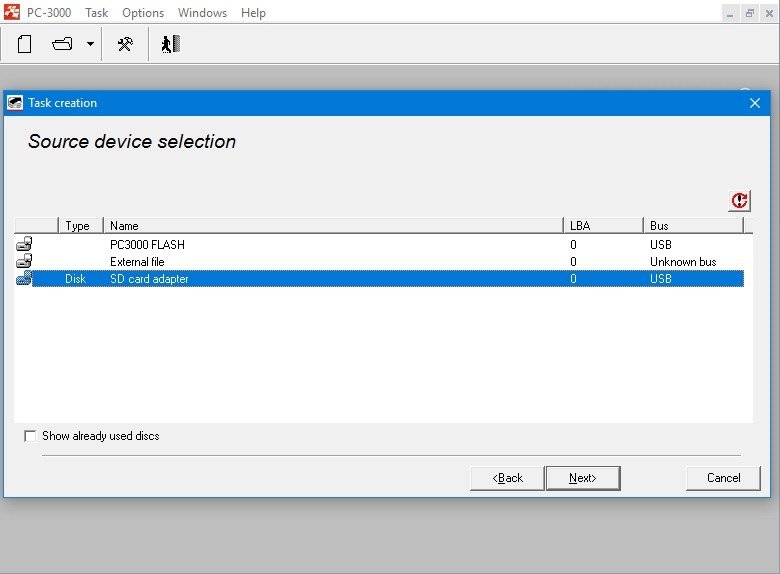780x574 pixels.
Task: Open the Help menu
Action: point(253,12)
